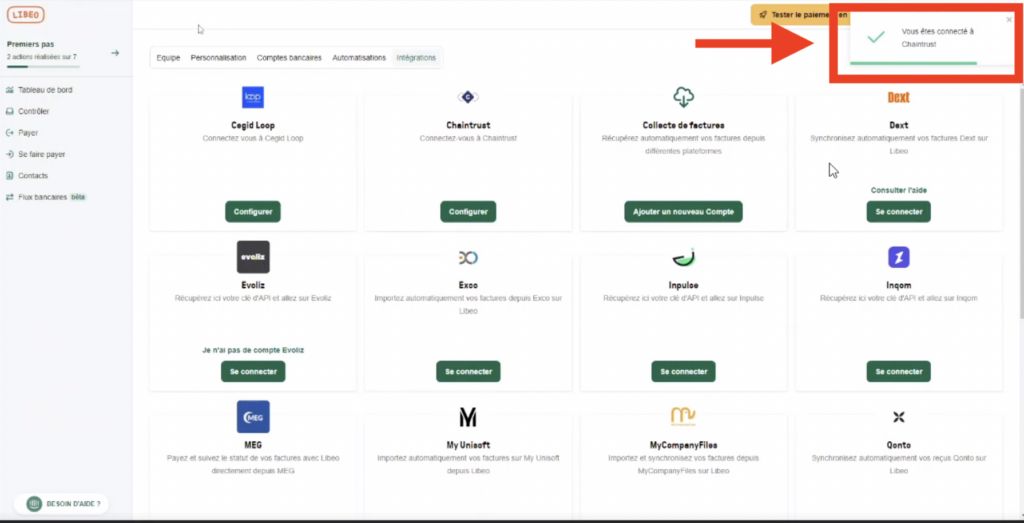This screenshot has height=523, width=1024.
Task: Click the Evoliz logo
Action: [253, 257]
